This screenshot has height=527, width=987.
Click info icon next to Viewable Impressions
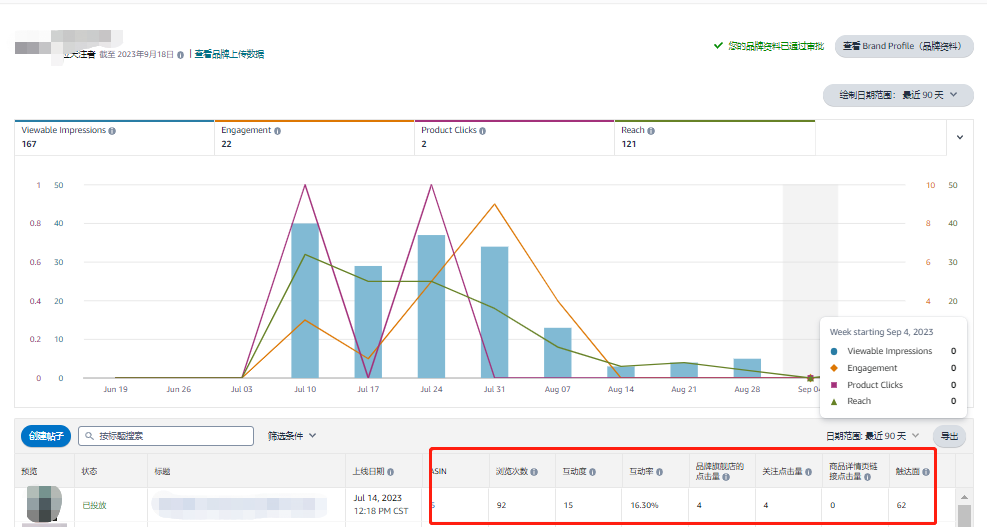click(112, 131)
